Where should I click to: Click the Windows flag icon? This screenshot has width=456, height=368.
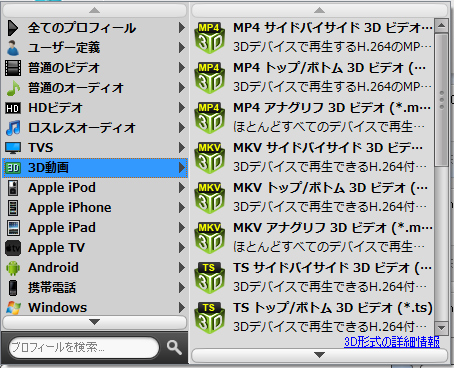click(13, 308)
